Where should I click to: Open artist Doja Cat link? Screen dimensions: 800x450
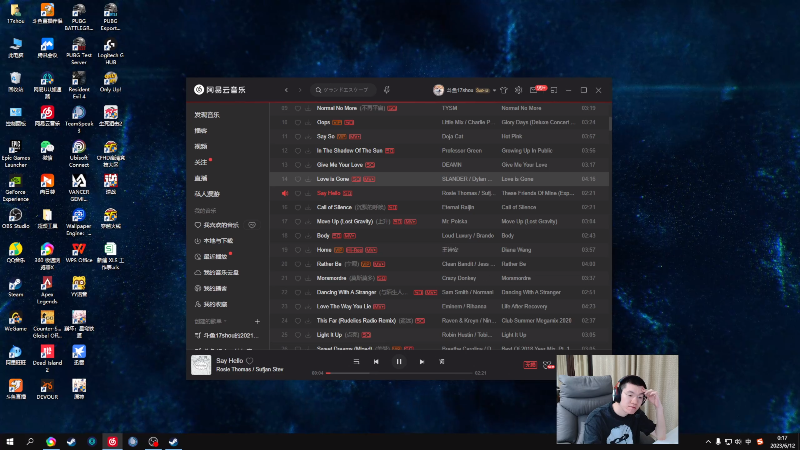point(453,137)
